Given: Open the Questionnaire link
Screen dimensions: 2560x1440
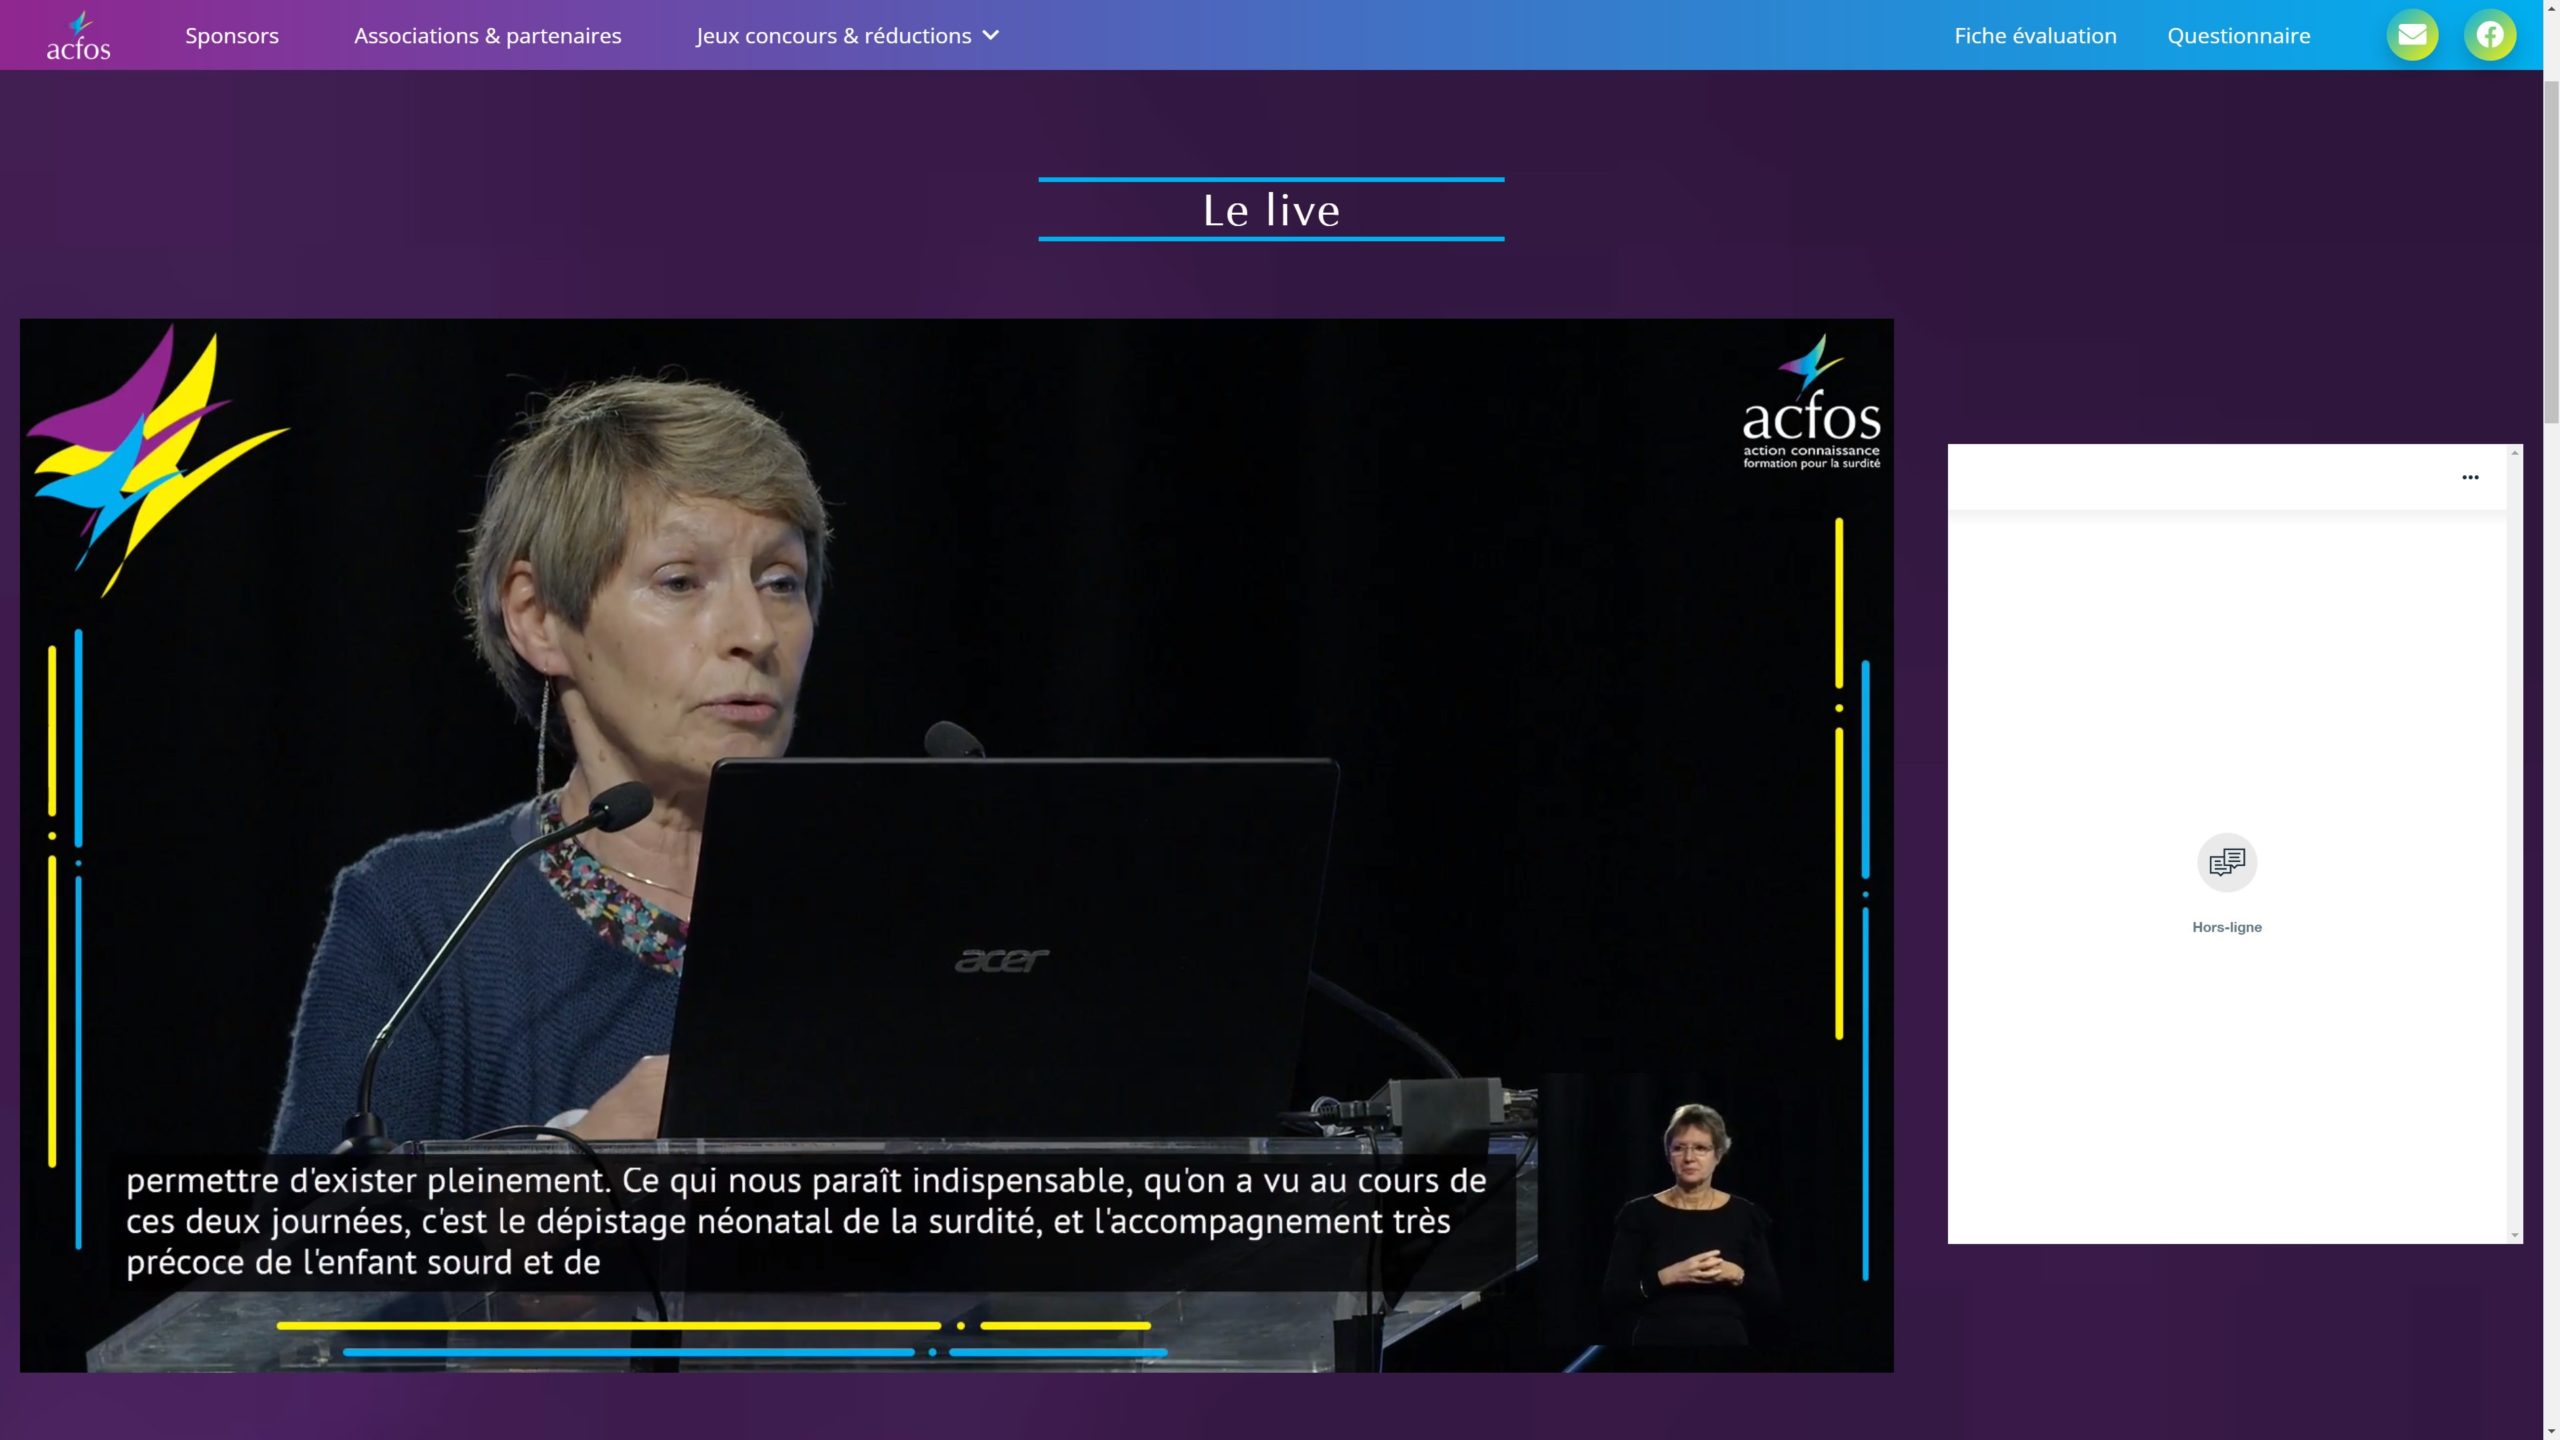Looking at the screenshot, I should tap(2239, 36).
